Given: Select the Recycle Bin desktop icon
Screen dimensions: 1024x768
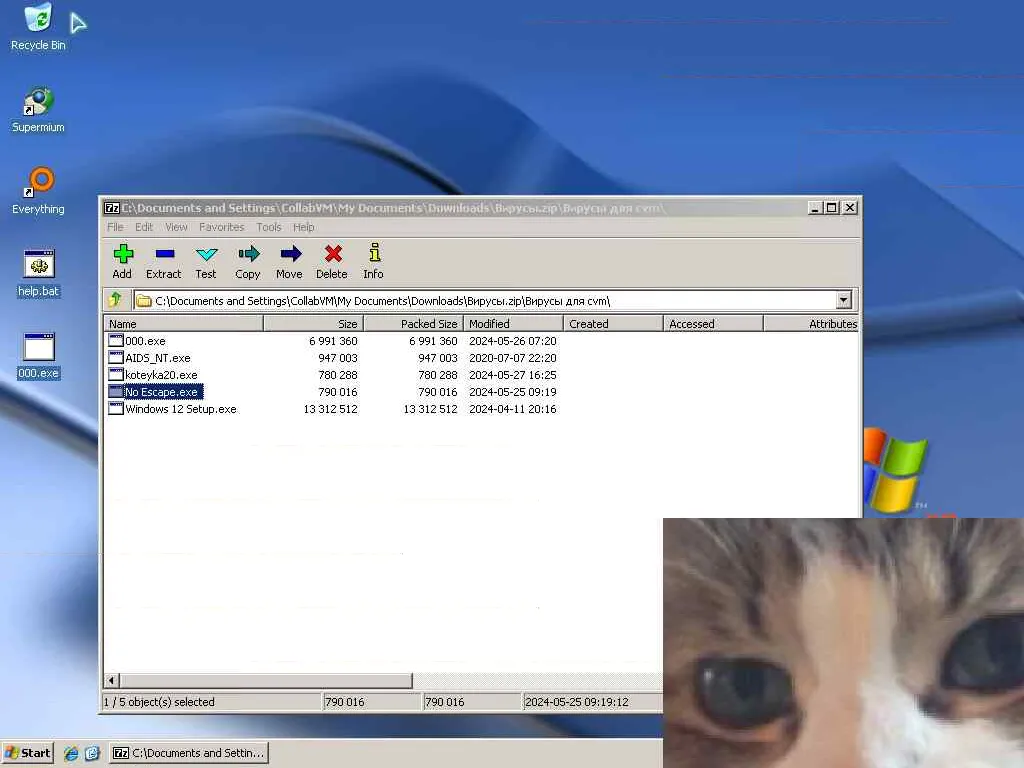Looking at the screenshot, I should point(38,27).
